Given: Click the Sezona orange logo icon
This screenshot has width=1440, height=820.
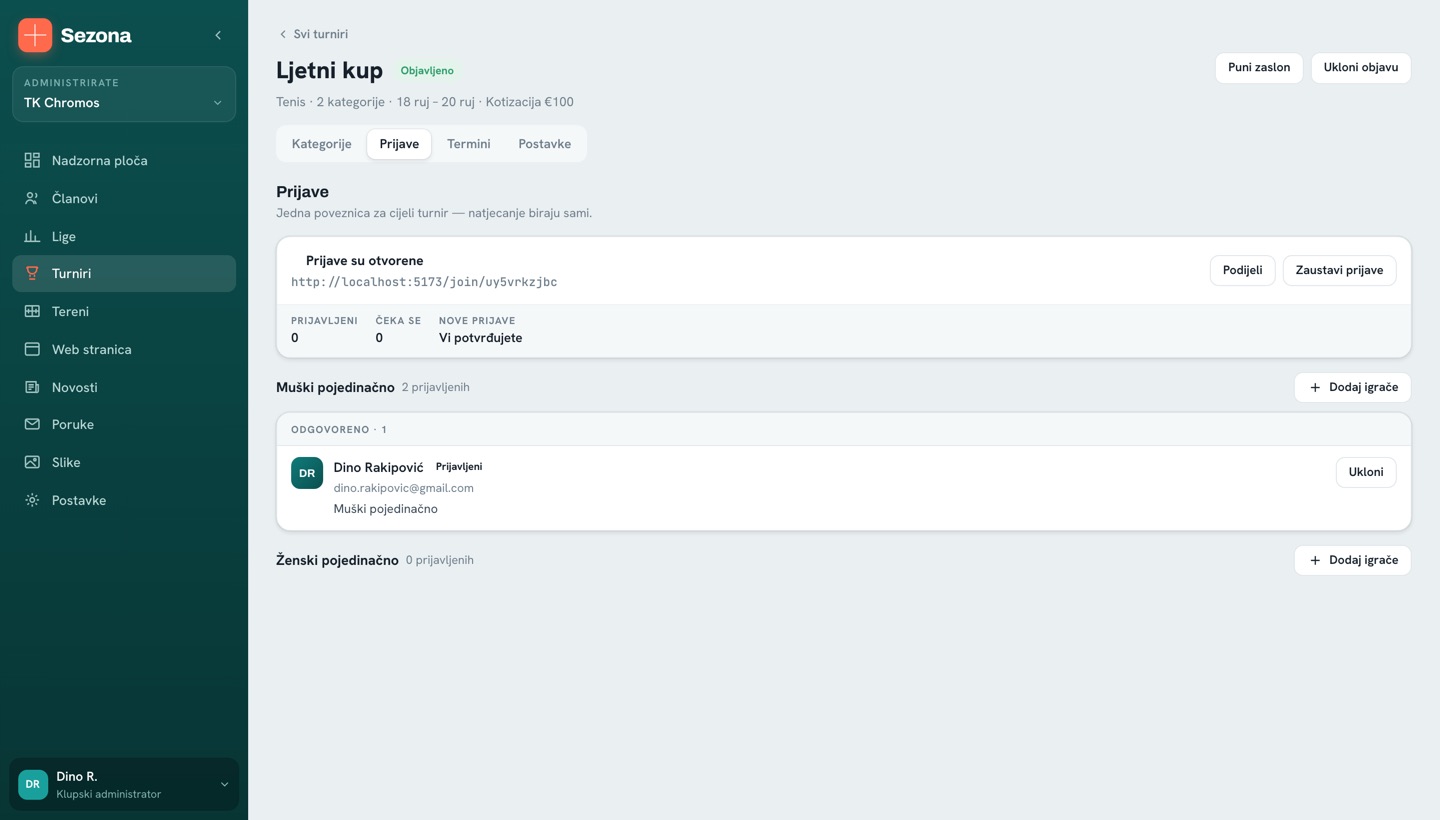Looking at the screenshot, I should [35, 35].
